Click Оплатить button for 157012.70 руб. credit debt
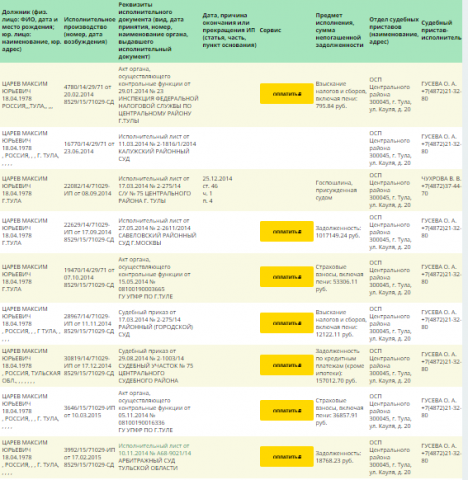468x480 pixels. pos(286,365)
